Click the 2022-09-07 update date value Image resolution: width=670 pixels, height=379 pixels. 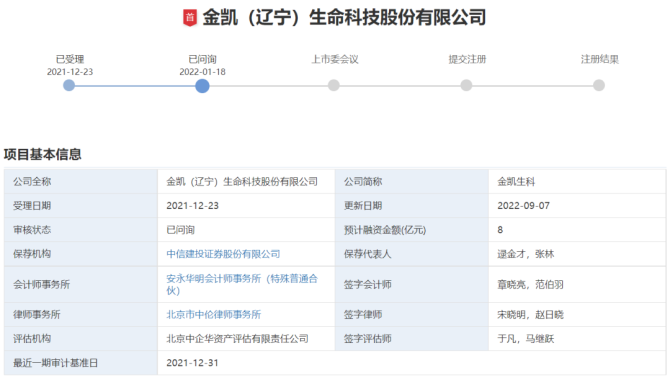(523, 206)
